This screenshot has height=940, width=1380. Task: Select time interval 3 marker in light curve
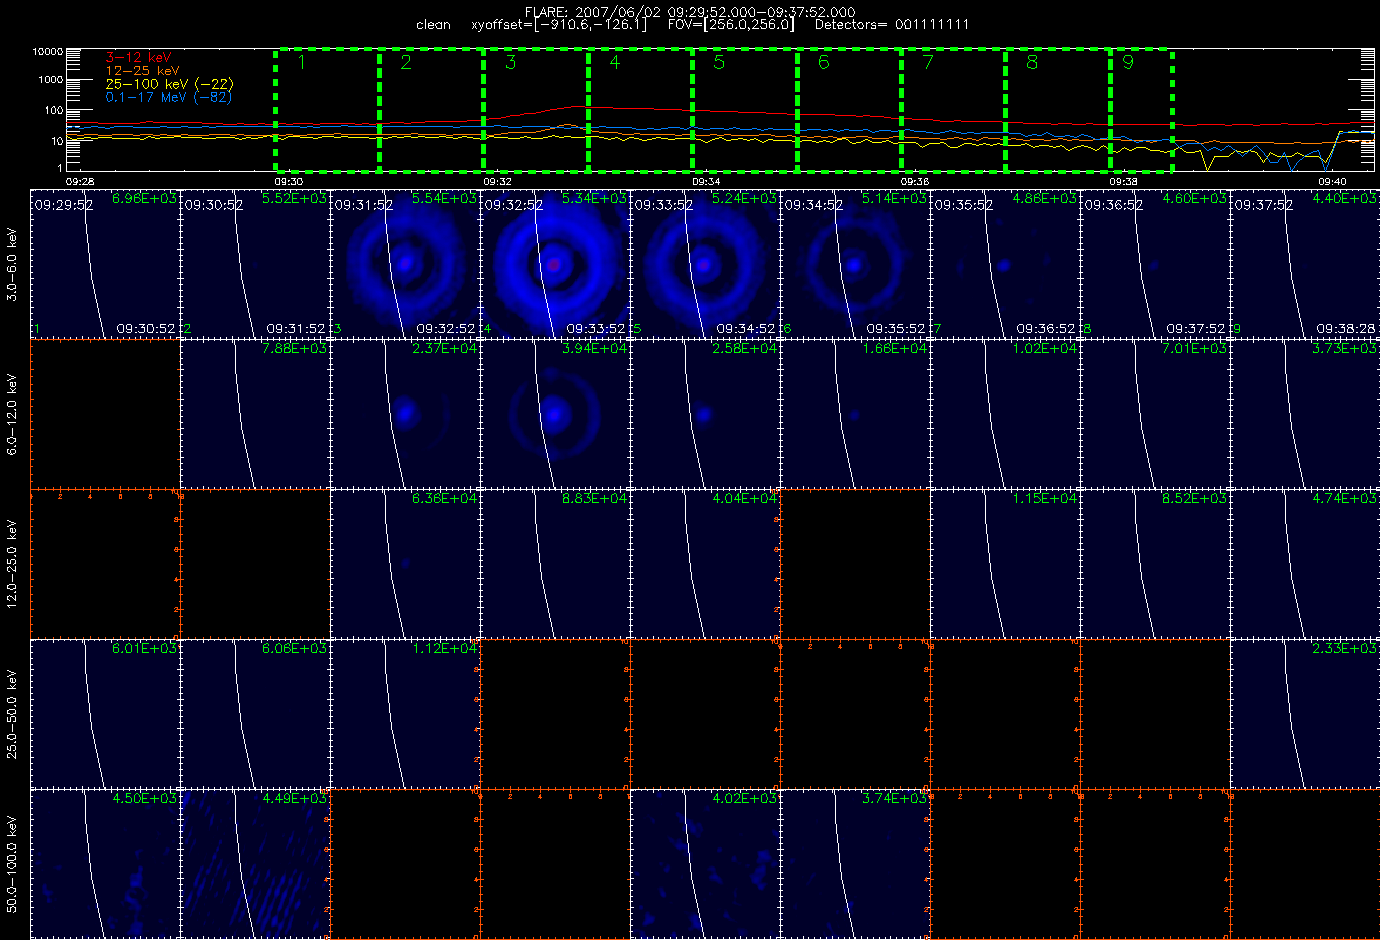click(510, 62)
